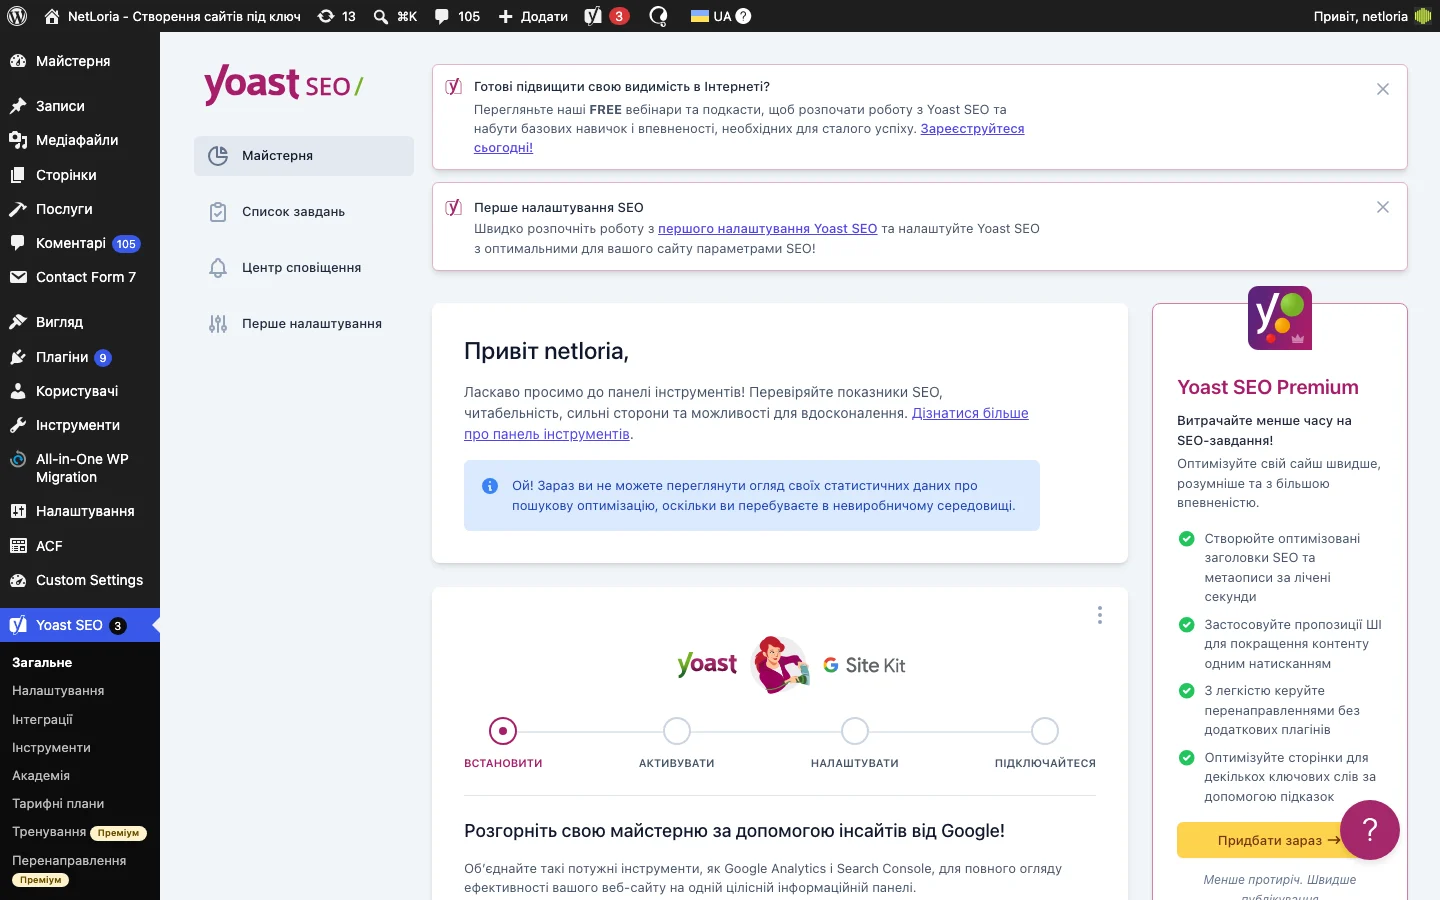Click the Зареєструйтеся сьогодні link
Viewport: 1440px width, 900px height.
tap(972, 129)
